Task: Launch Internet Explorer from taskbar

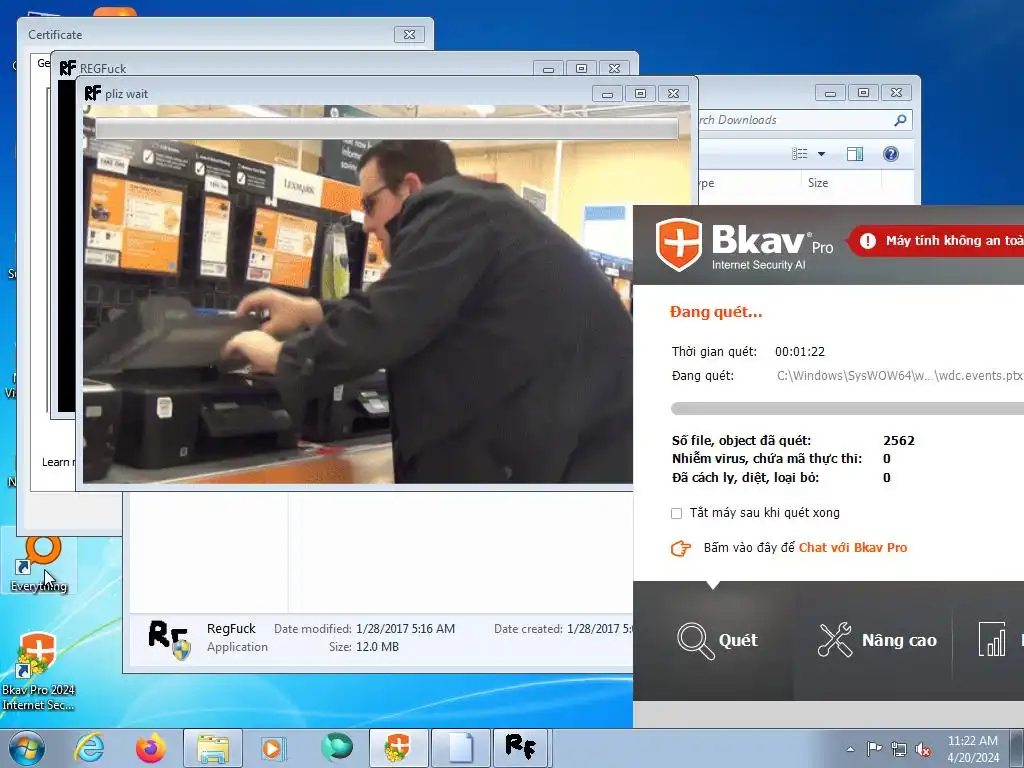Action: [88, 748]
